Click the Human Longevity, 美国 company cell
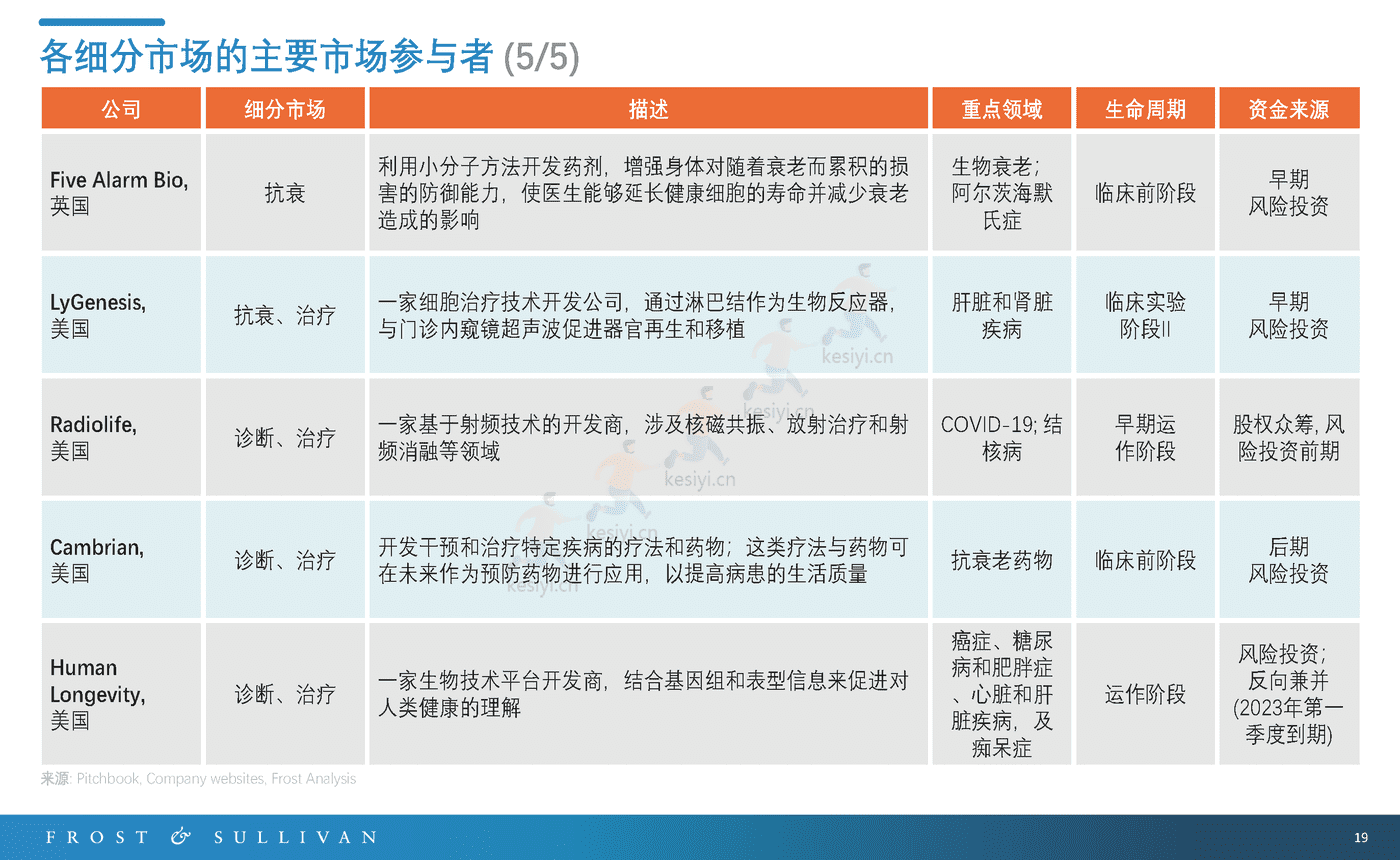This screenshot has width=1400, height=860. point(121,693)
